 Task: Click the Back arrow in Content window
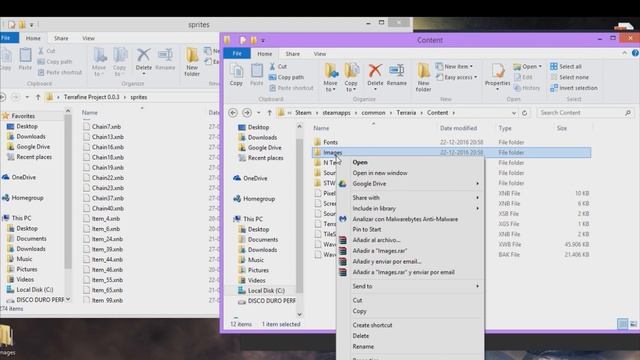pyautogui.click(x=233, y=113)
